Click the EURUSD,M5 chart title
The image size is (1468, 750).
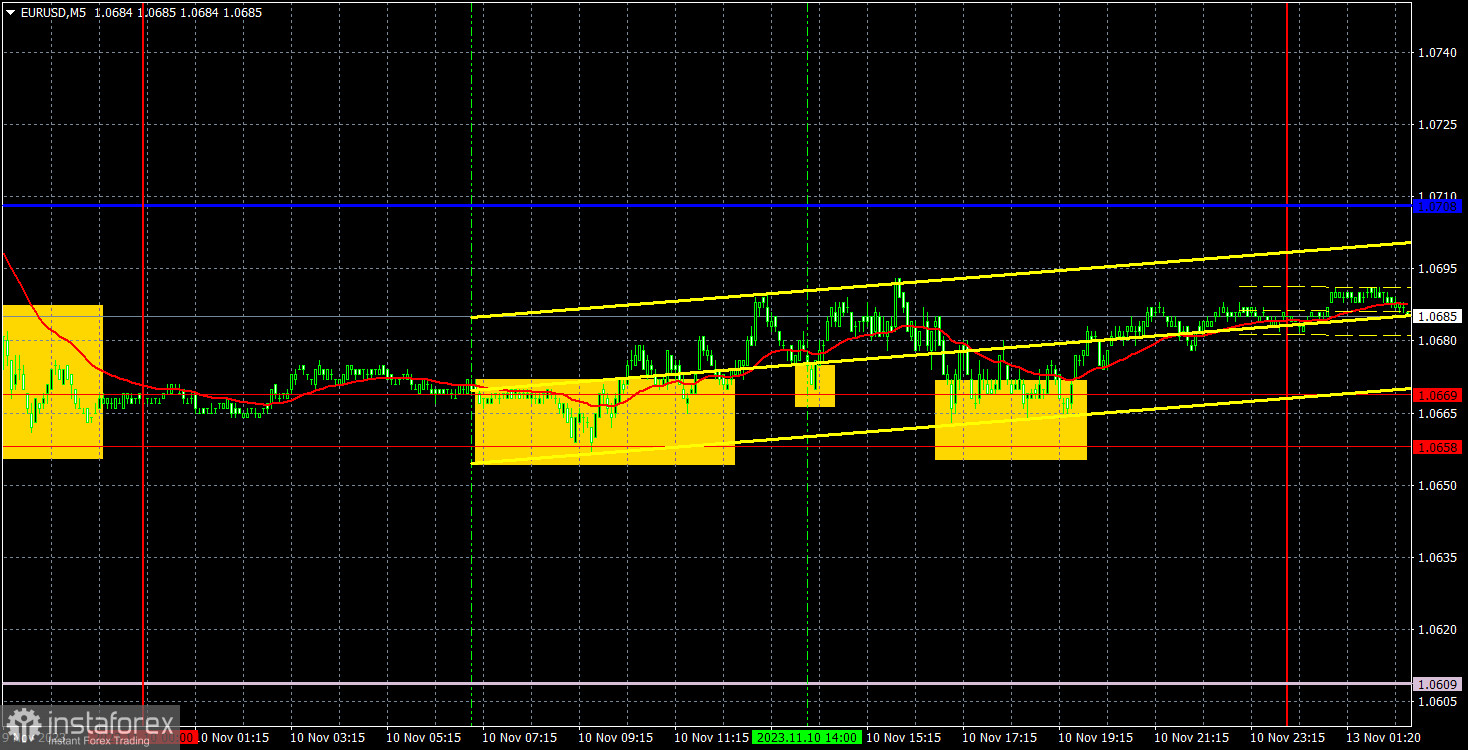(x=51, y=13)
